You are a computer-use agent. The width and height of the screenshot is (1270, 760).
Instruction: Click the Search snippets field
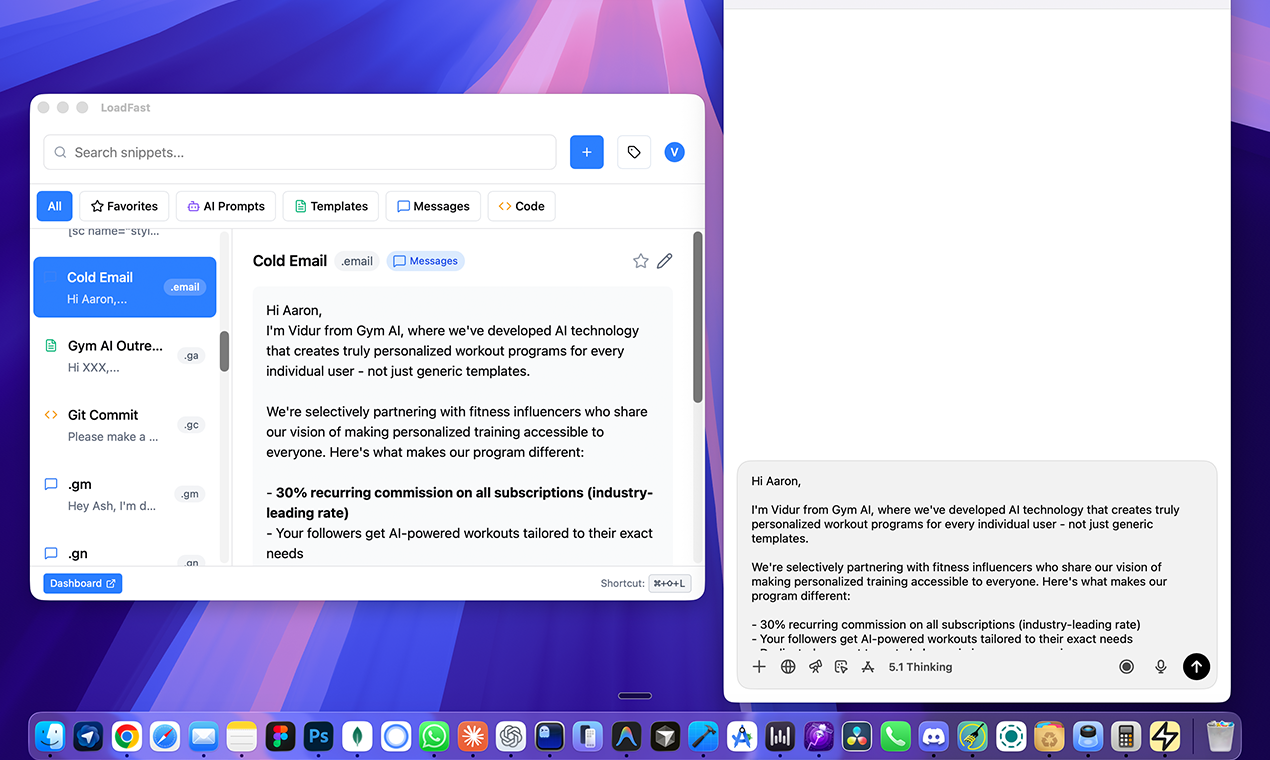pyautogui.click(x=300, y=152)
